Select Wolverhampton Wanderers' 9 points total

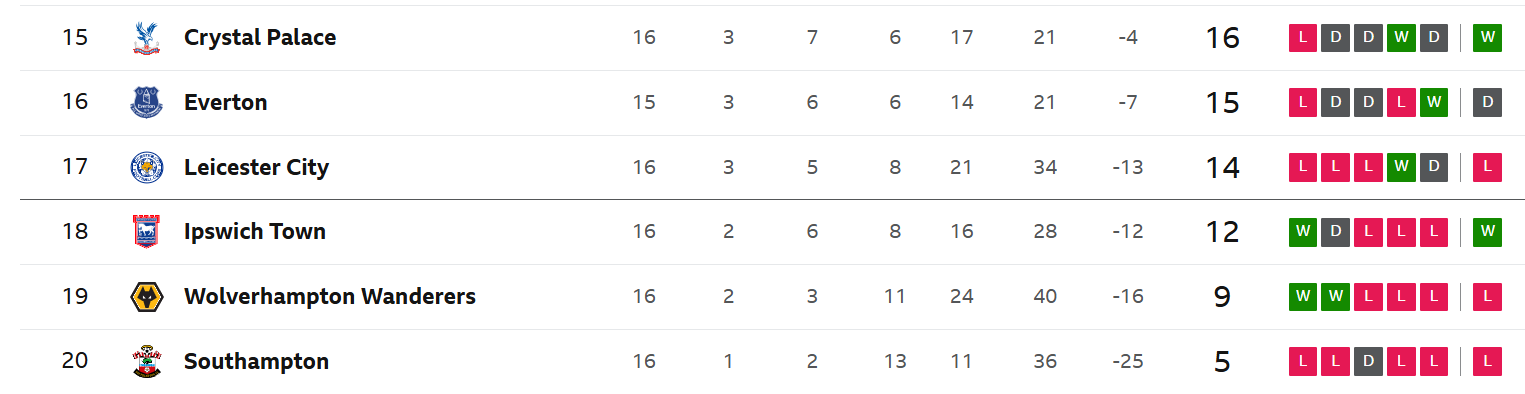coord(1222,297)
